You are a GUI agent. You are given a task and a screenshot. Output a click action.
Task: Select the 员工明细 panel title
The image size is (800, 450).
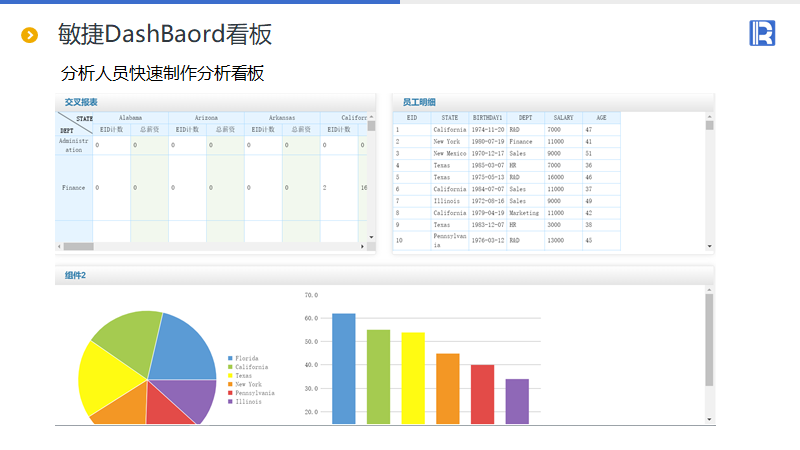pos(419,102)
